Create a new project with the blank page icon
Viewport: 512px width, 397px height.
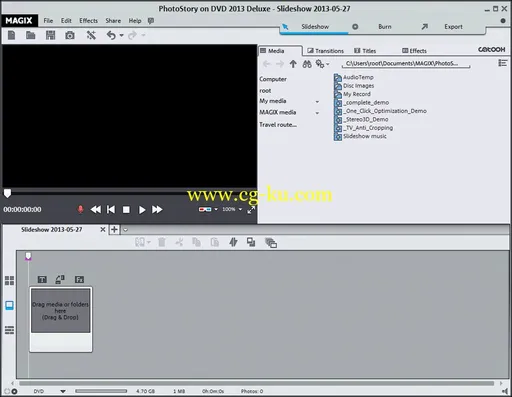11,35
